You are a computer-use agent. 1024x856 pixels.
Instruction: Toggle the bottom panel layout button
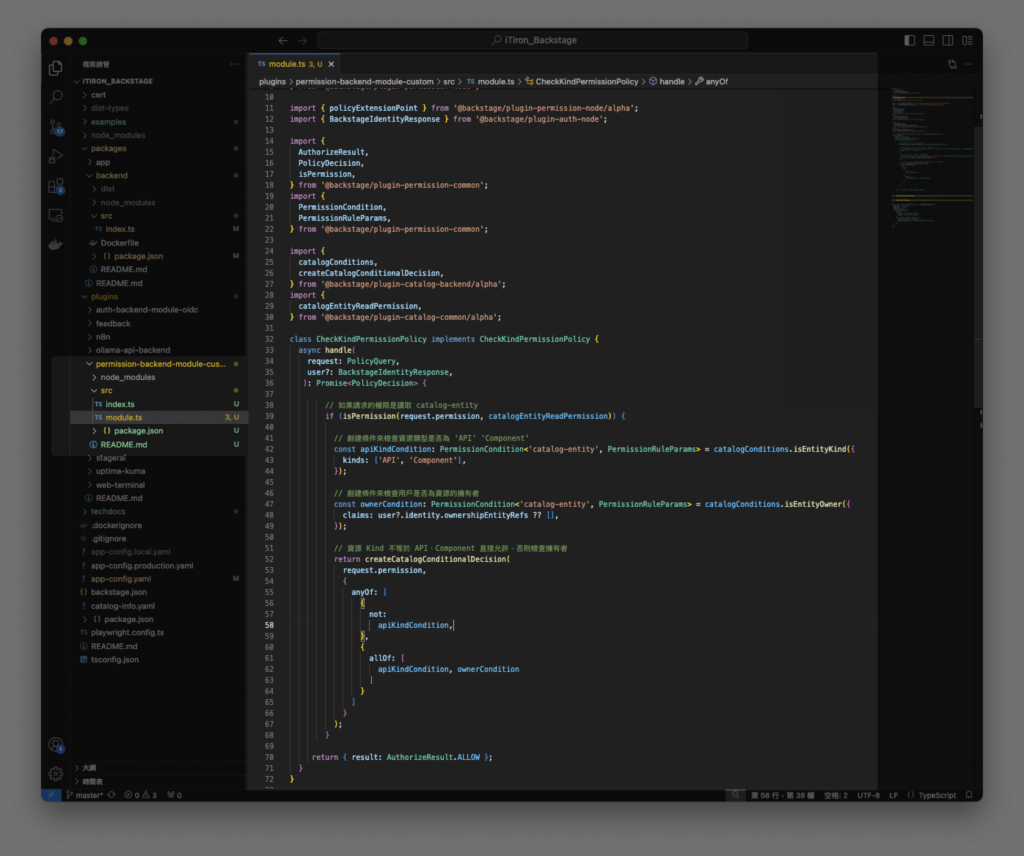click(x=929, y=40)
